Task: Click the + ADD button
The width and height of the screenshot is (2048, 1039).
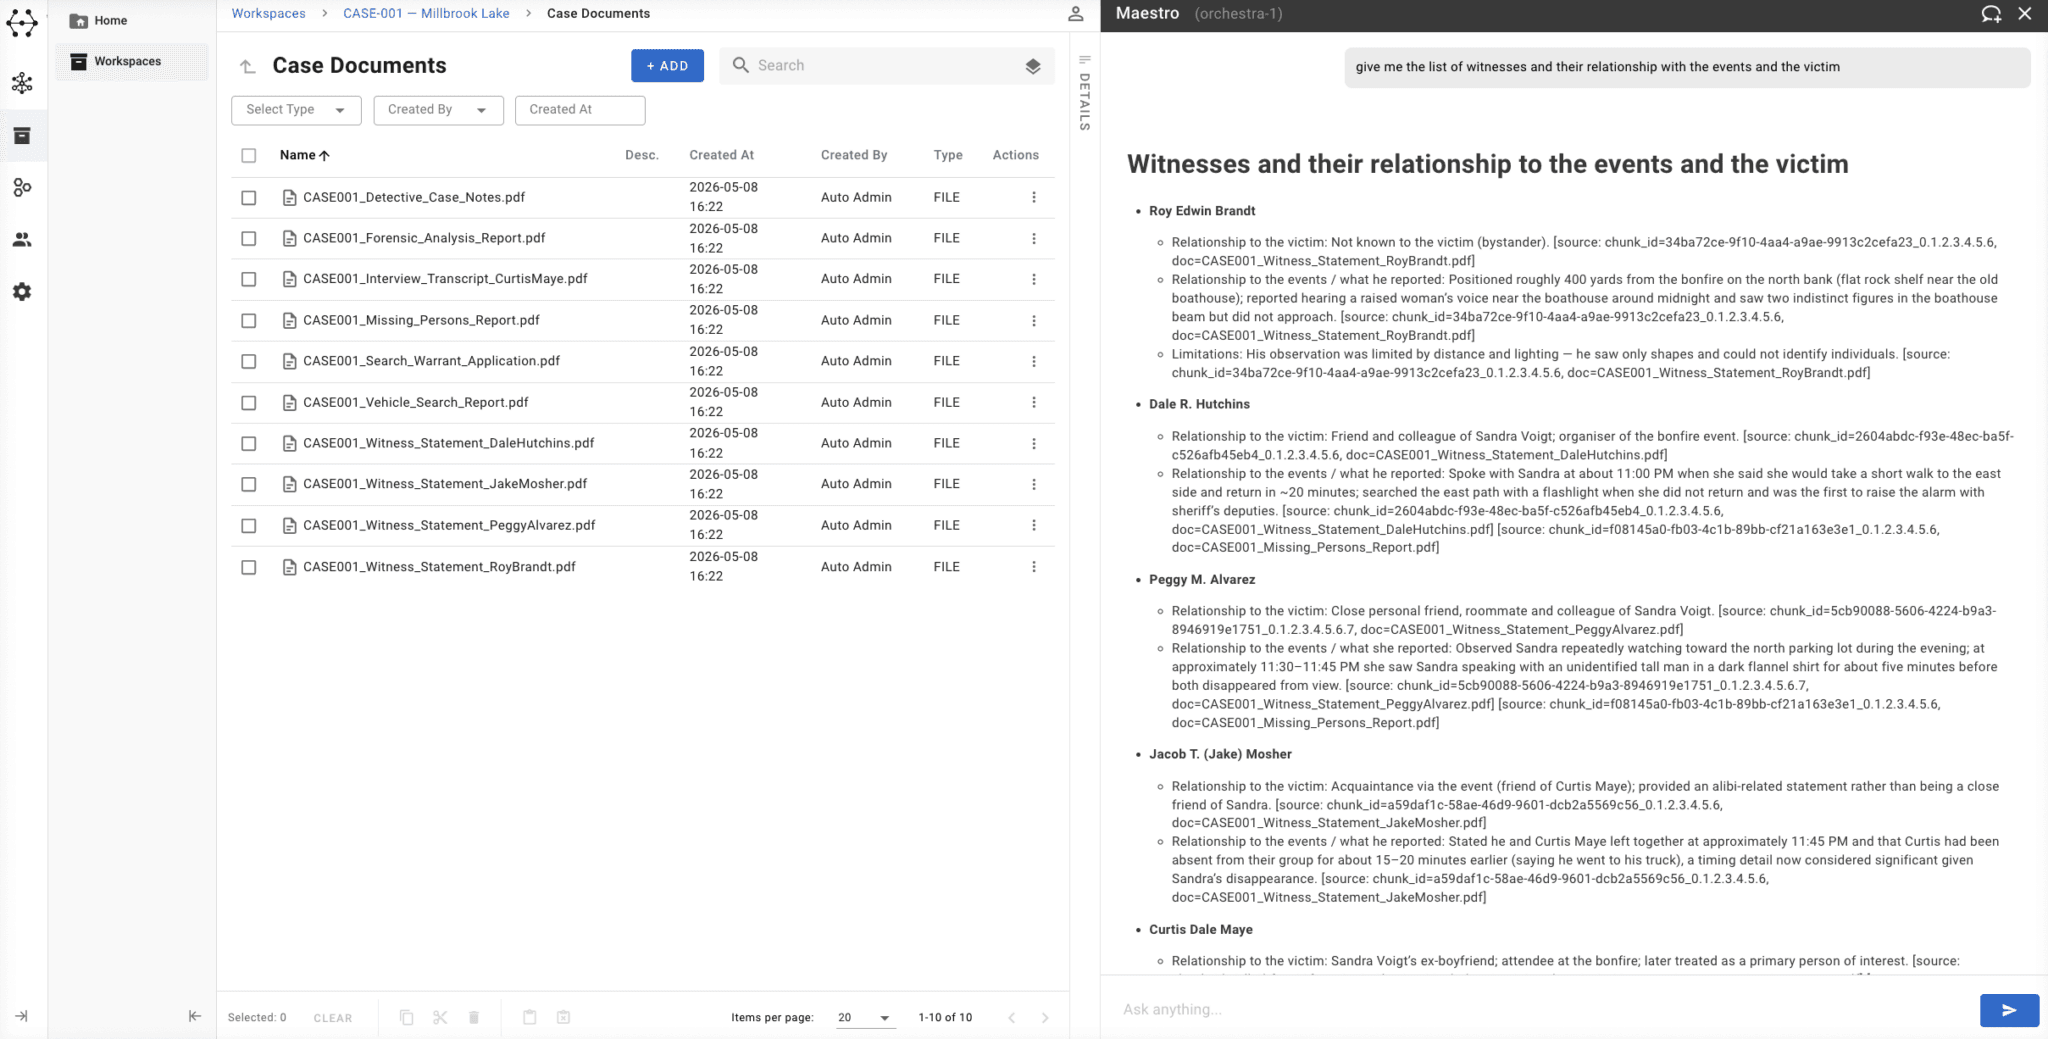Action: (667, 66)
